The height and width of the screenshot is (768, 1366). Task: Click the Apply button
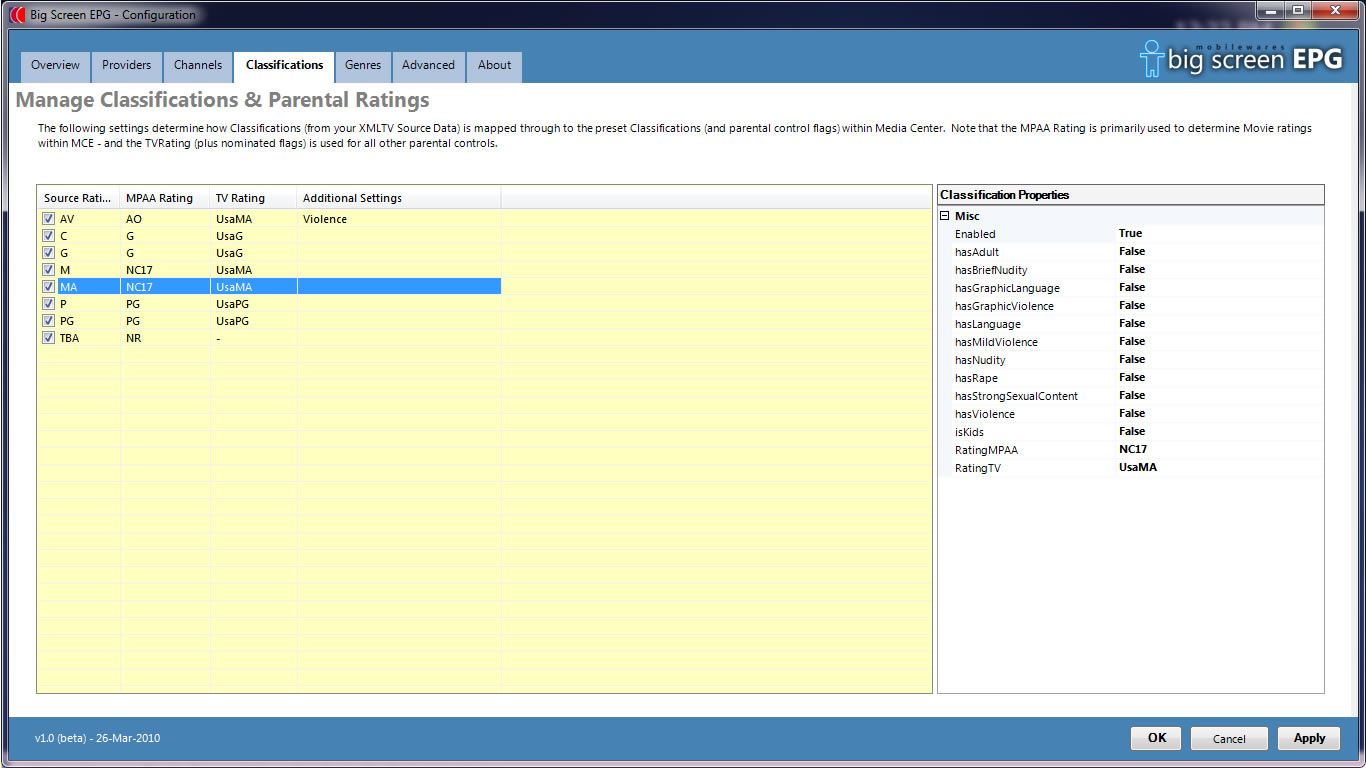(1309, 738)
